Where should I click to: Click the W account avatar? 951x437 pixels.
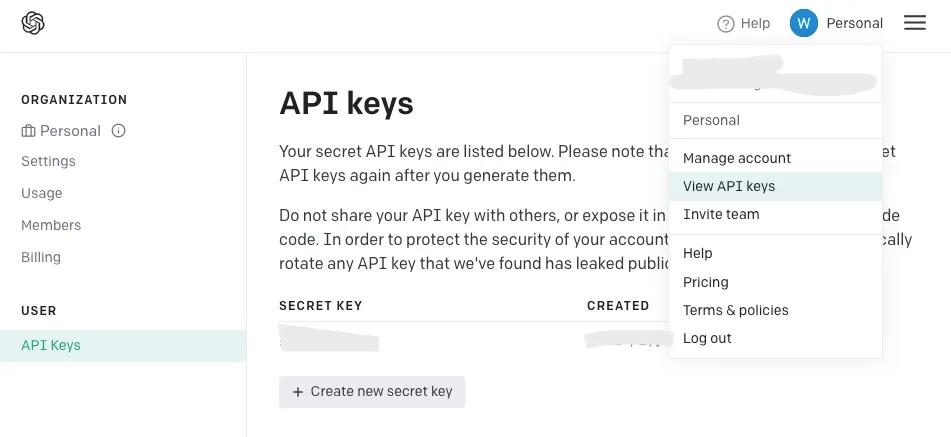point(804,23)
